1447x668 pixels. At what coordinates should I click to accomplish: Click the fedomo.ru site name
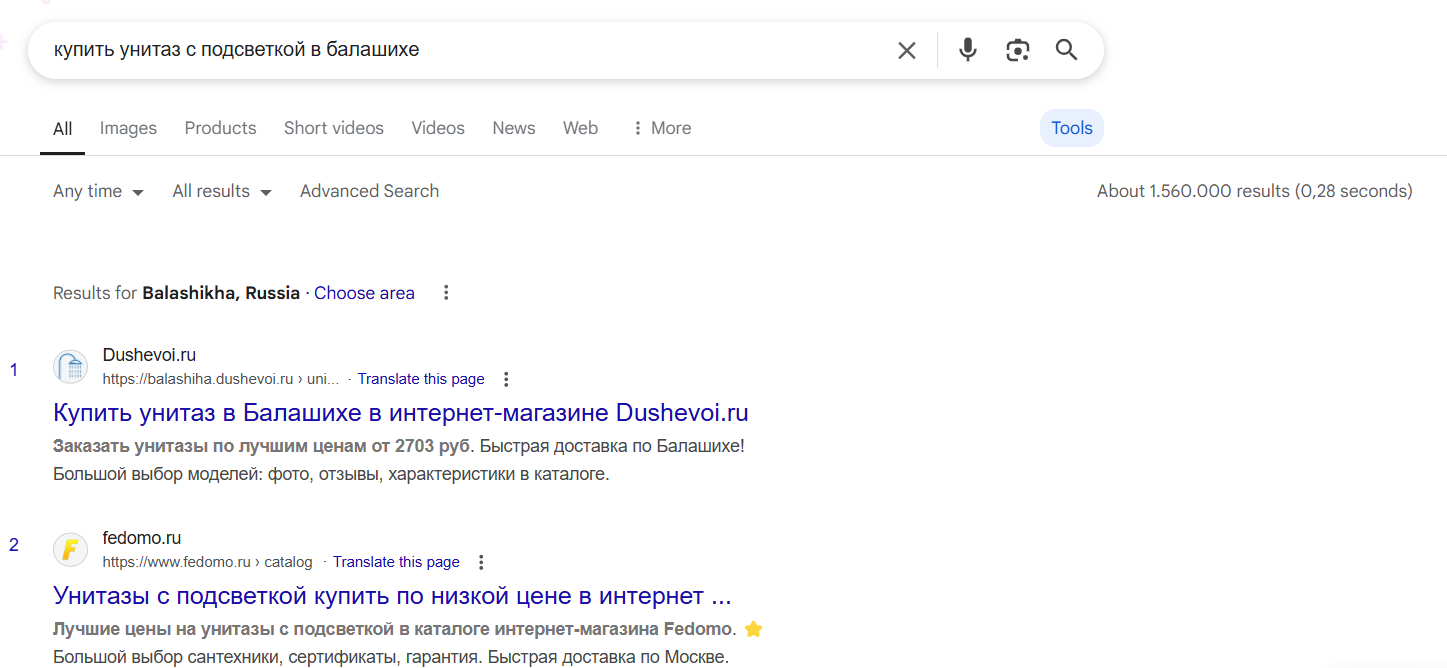click(142, 538)
